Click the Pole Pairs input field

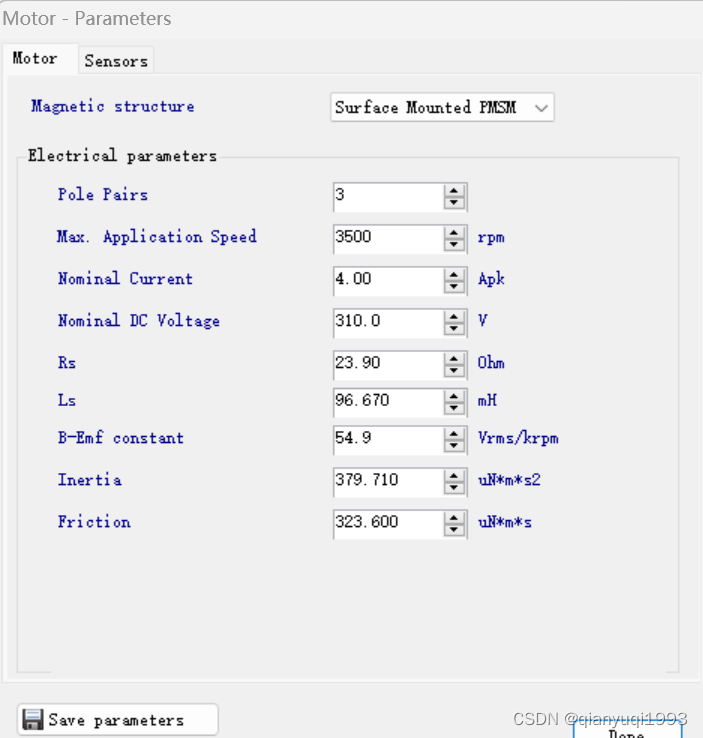[x=388, y=196]
